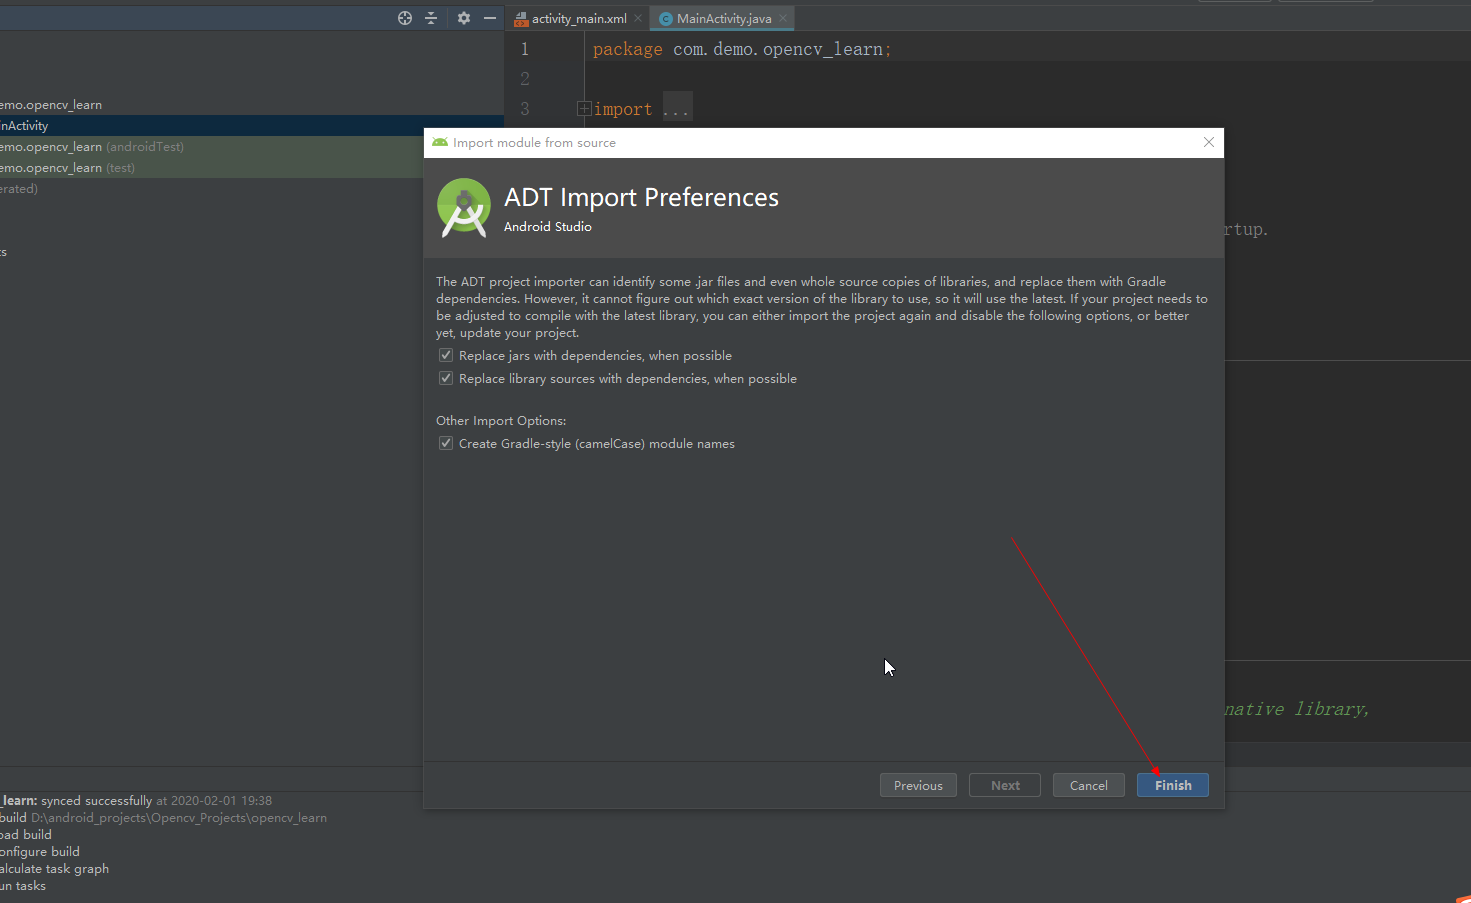Toggle Replace jars with dependencies checkbox
Image resolution: width=1471 pixels, height=903 pixels.
click(x=446, y=355)
